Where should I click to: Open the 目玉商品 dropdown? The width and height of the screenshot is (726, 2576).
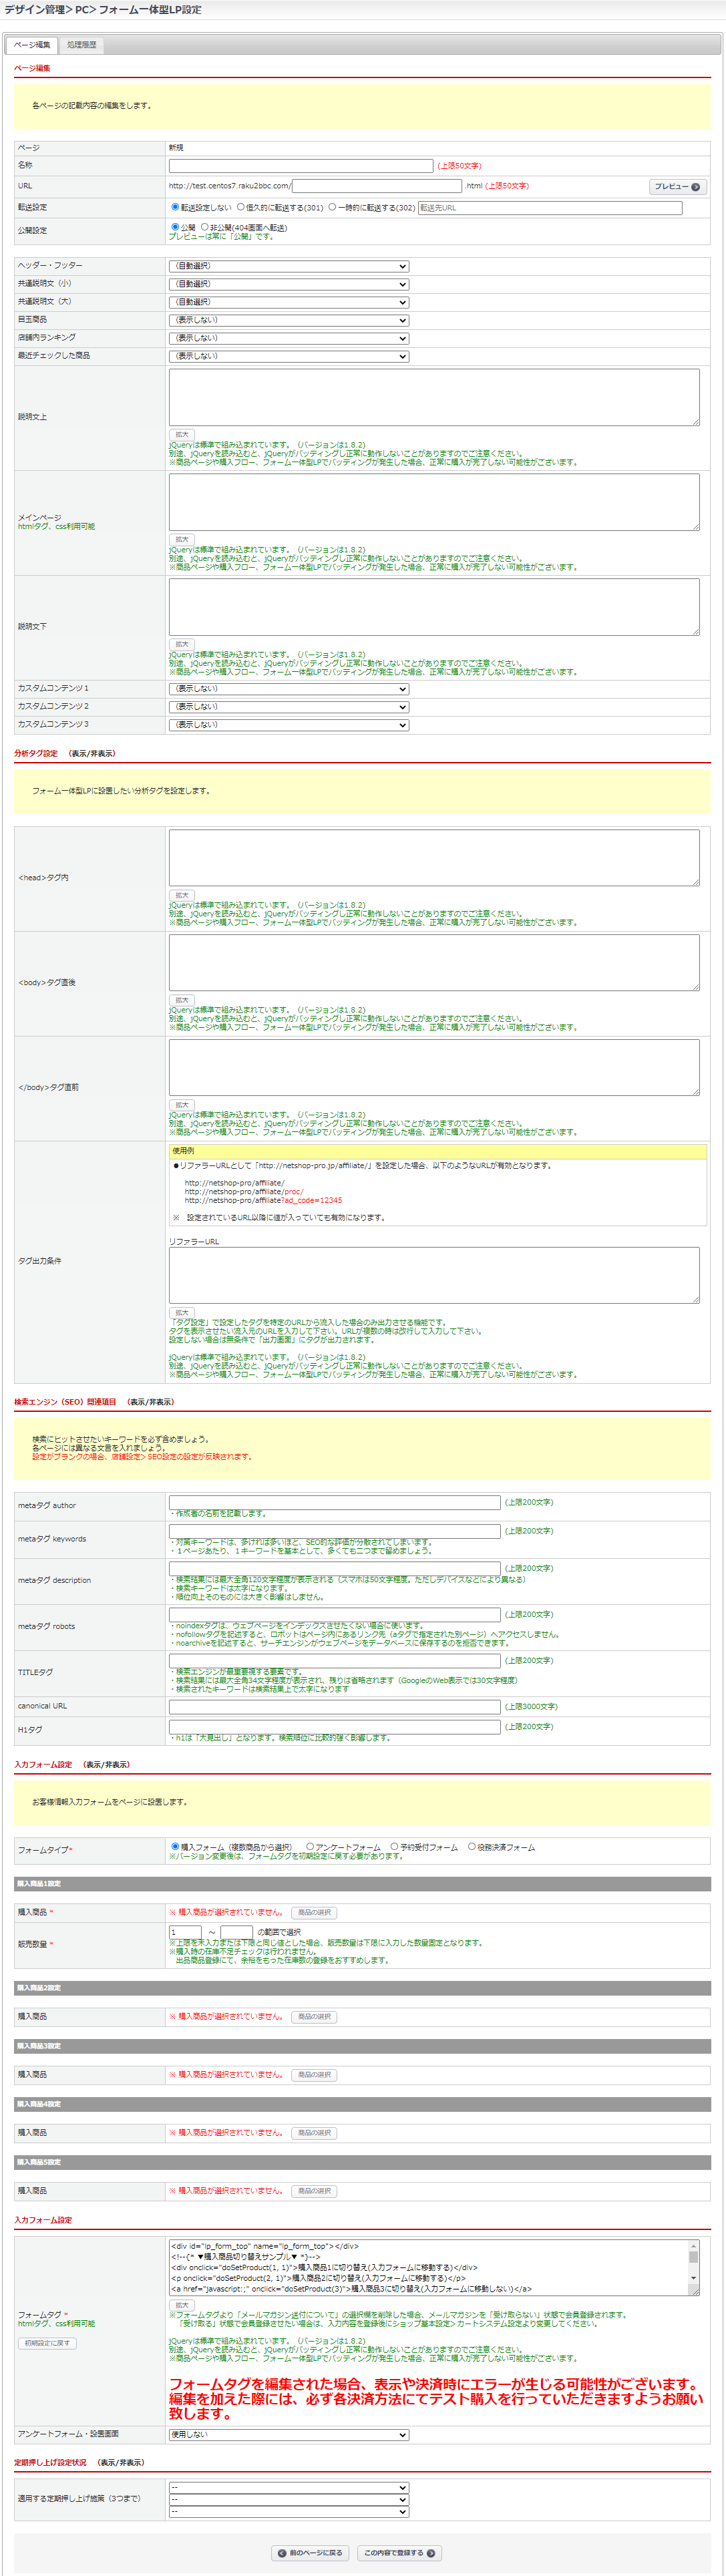(289, 320)
